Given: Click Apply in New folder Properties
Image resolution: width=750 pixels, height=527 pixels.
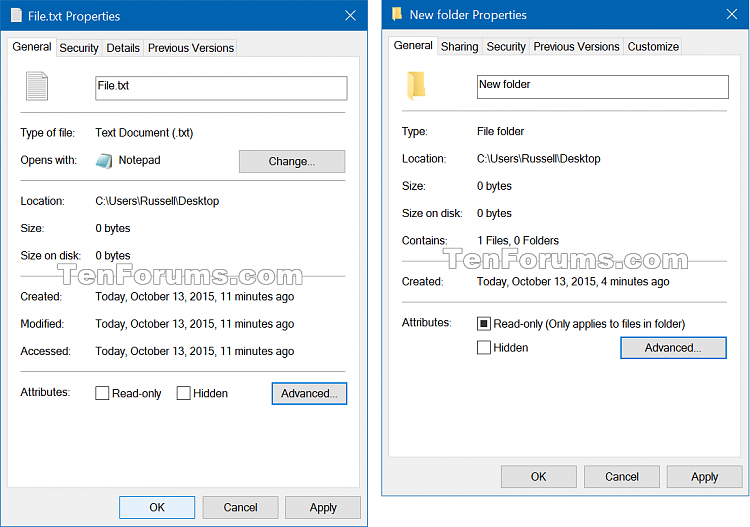Looking at the screenshot, I should [704, 477].
